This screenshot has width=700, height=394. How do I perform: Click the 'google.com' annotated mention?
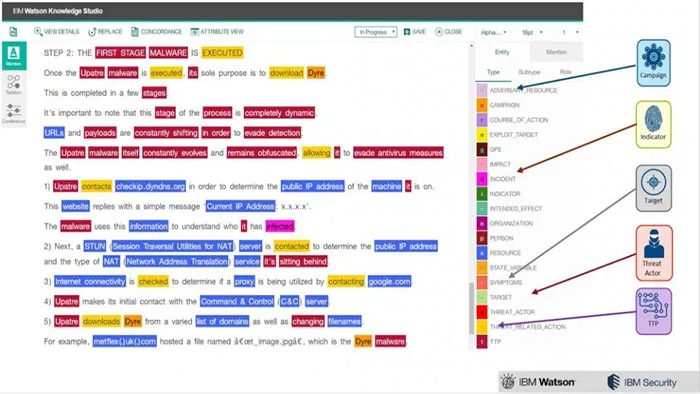[389, 282]
